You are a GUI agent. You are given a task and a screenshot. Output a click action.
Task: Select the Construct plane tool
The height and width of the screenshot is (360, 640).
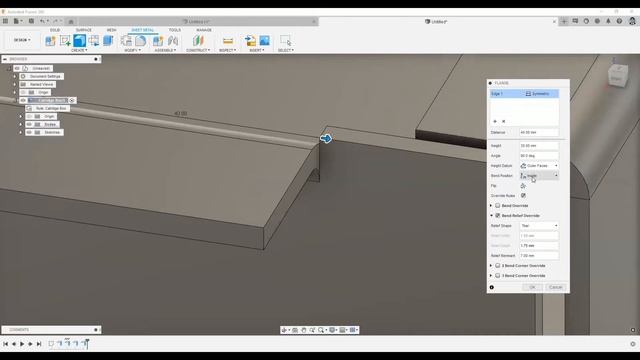(198, 40)
